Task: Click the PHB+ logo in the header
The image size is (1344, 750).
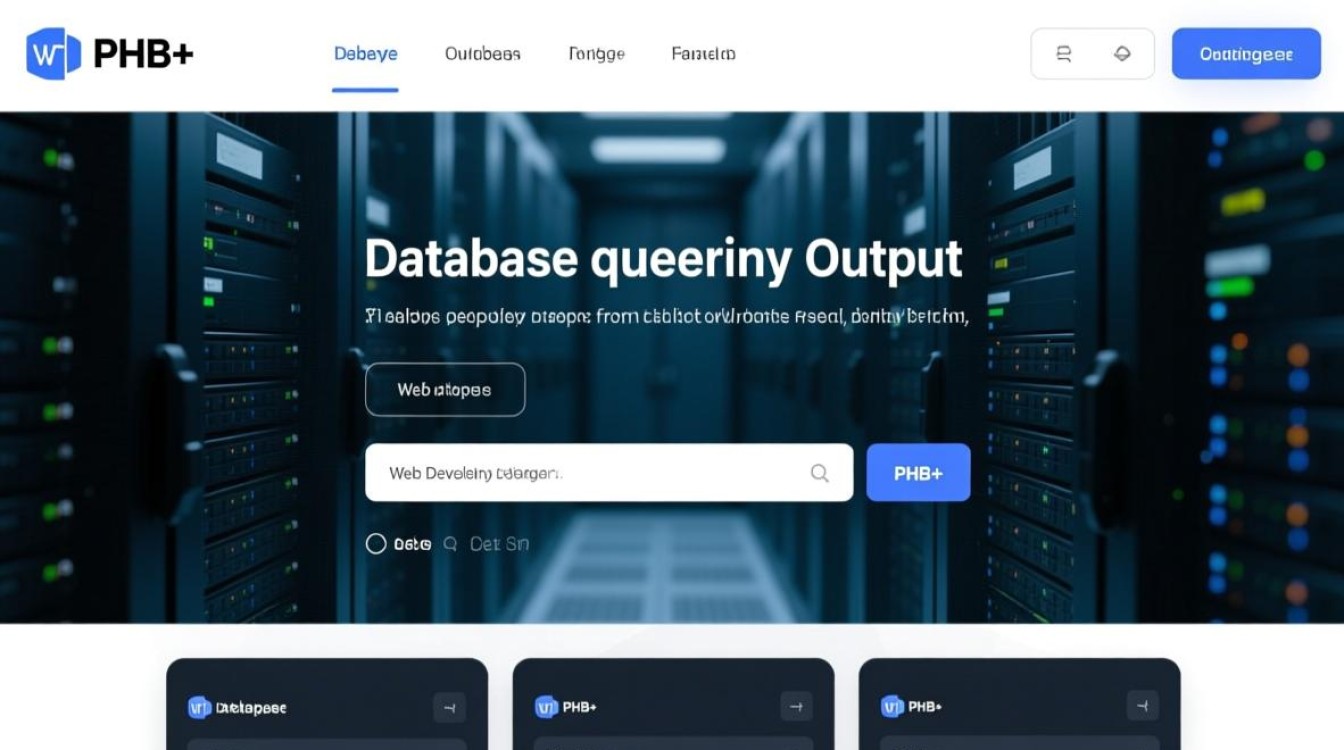Action: (109, 54)
